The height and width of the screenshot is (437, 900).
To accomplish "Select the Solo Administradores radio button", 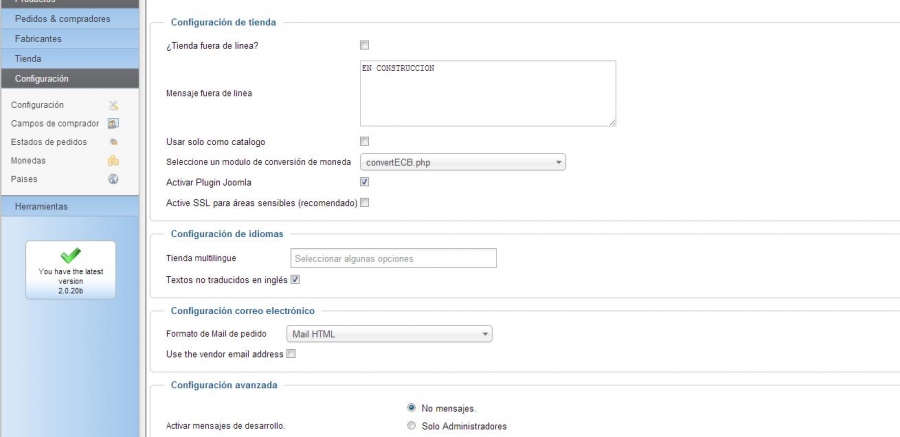I will (411, 426).
